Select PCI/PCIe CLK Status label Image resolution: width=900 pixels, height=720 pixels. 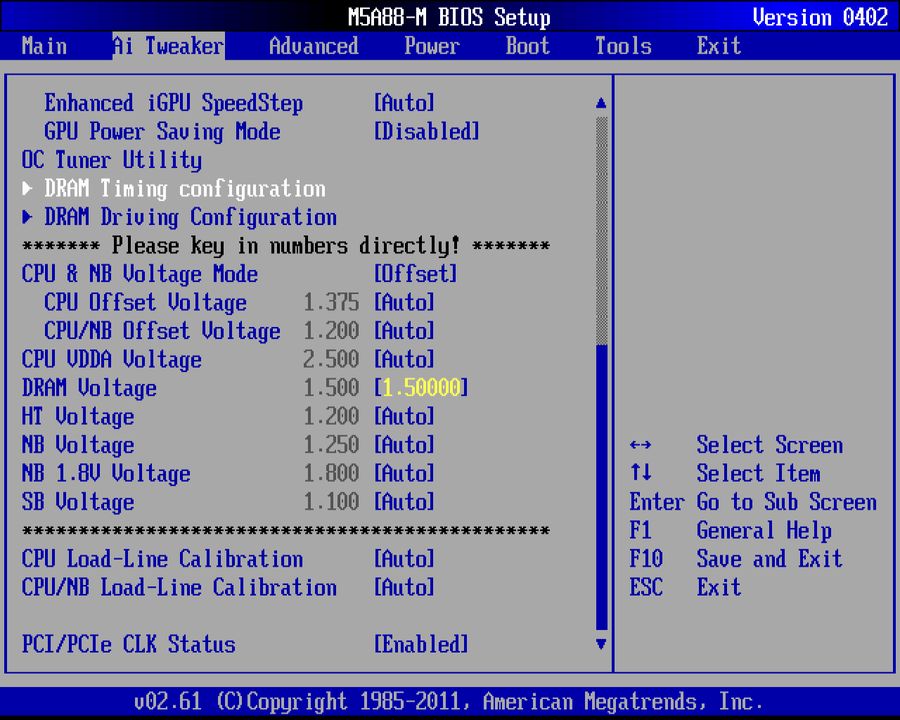129,644
